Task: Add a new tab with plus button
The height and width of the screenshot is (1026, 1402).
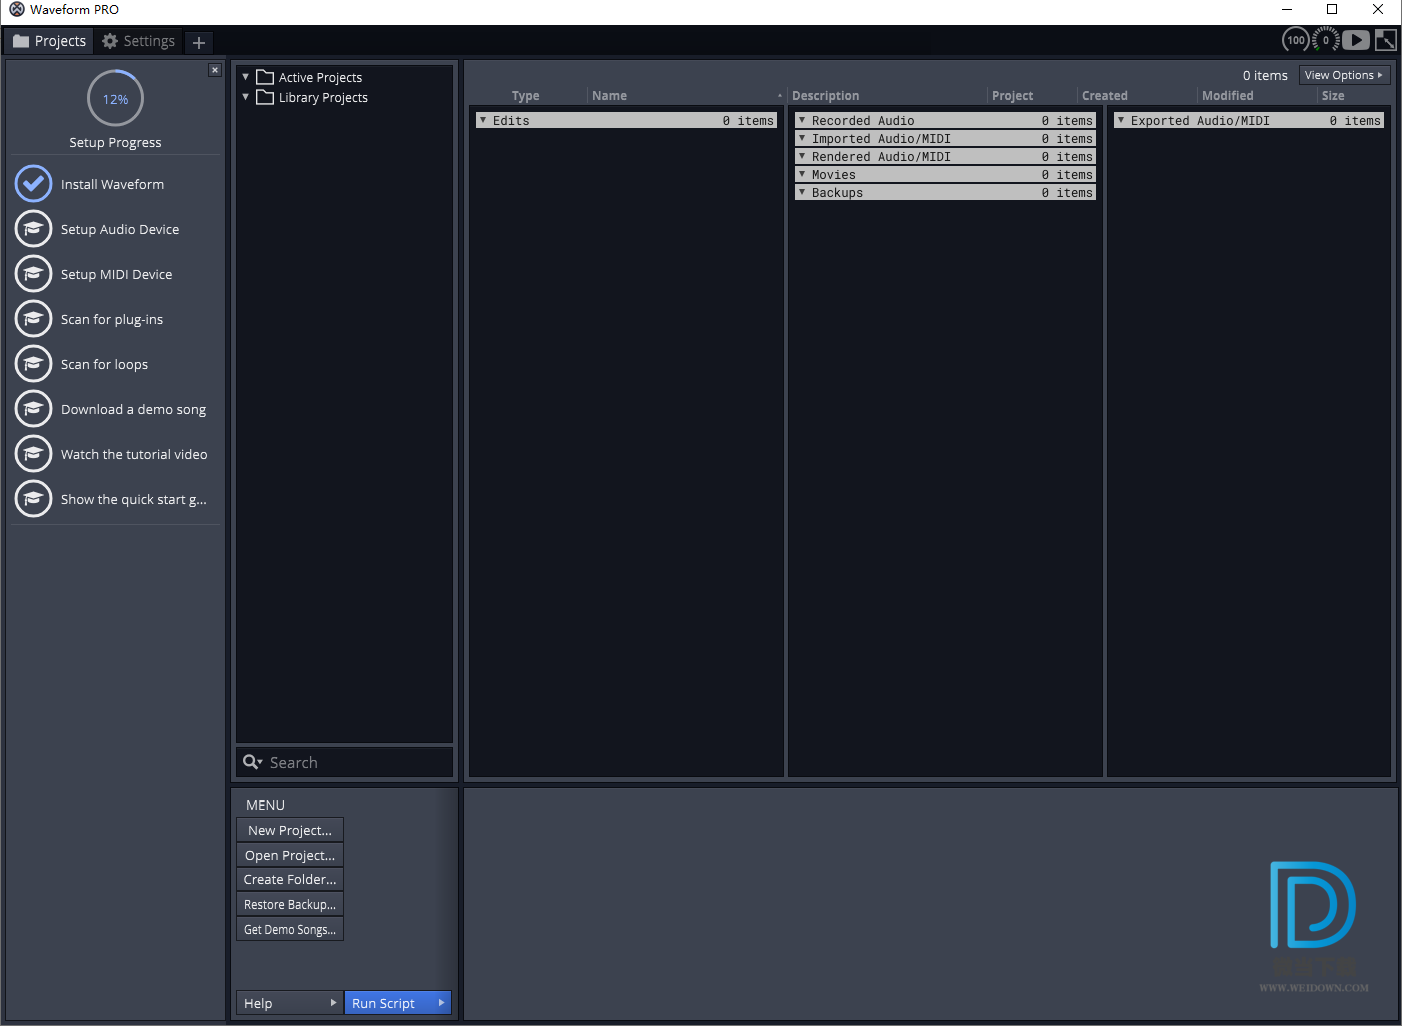Action: point(199,42)
